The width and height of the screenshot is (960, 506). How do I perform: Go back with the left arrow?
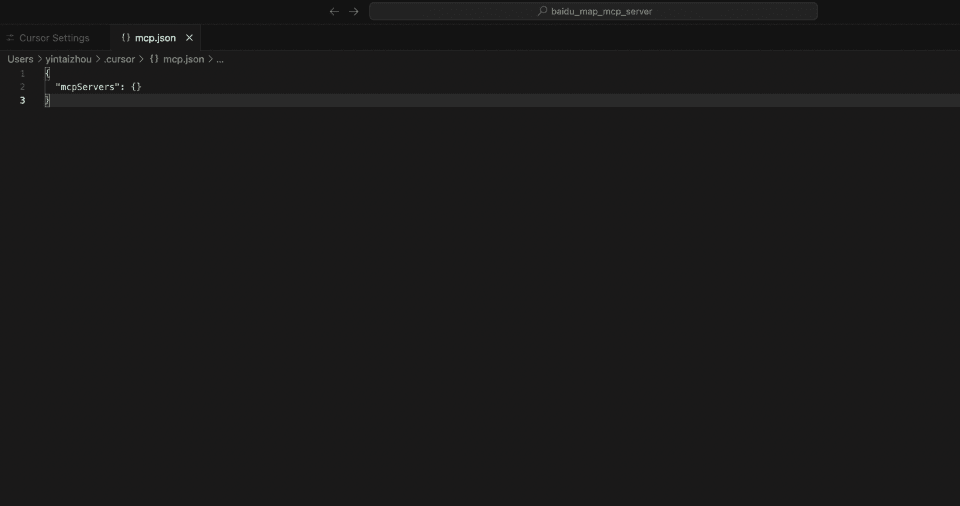pos(334,12)
